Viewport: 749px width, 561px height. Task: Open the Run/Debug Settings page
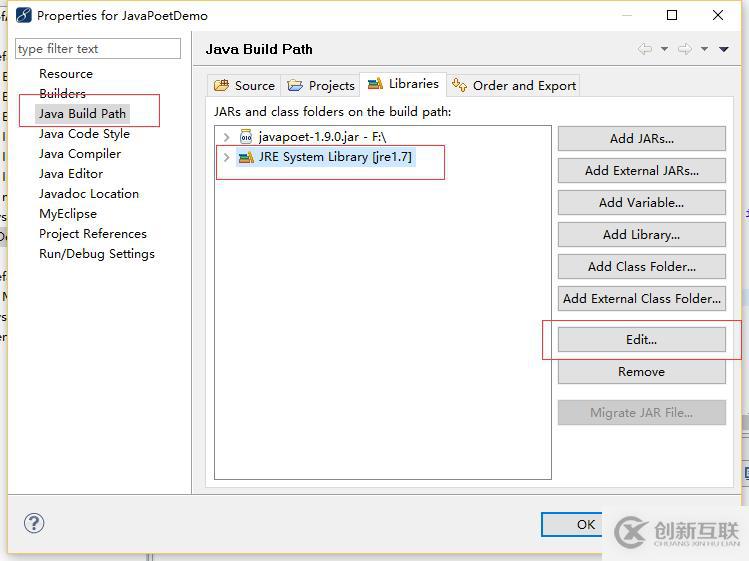(97, 254)
